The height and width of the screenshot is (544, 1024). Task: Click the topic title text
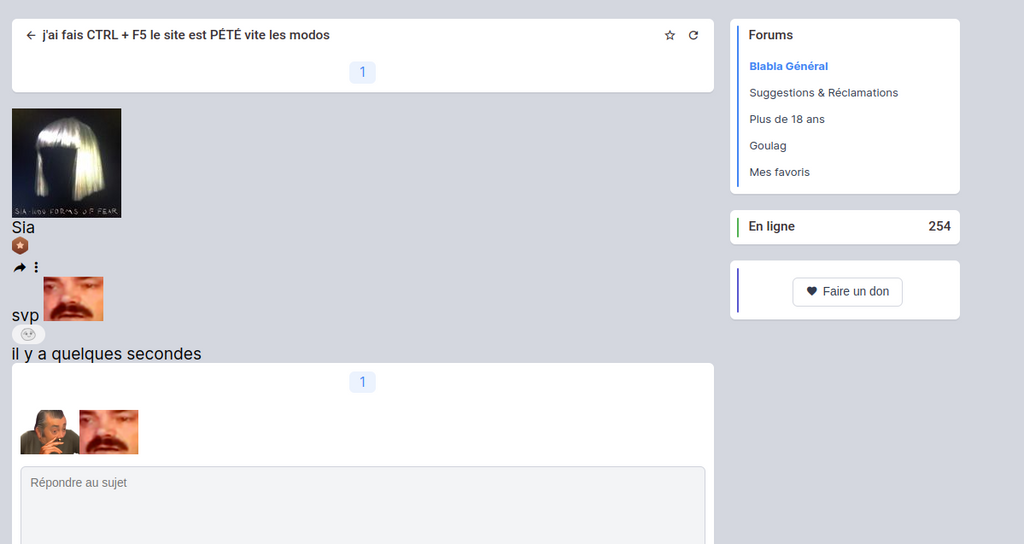tap(186, 35)
